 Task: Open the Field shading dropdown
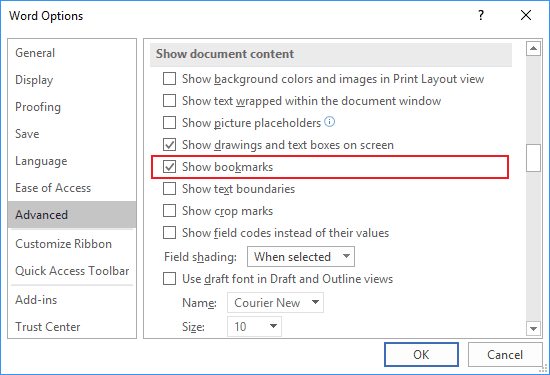[301, 256]
